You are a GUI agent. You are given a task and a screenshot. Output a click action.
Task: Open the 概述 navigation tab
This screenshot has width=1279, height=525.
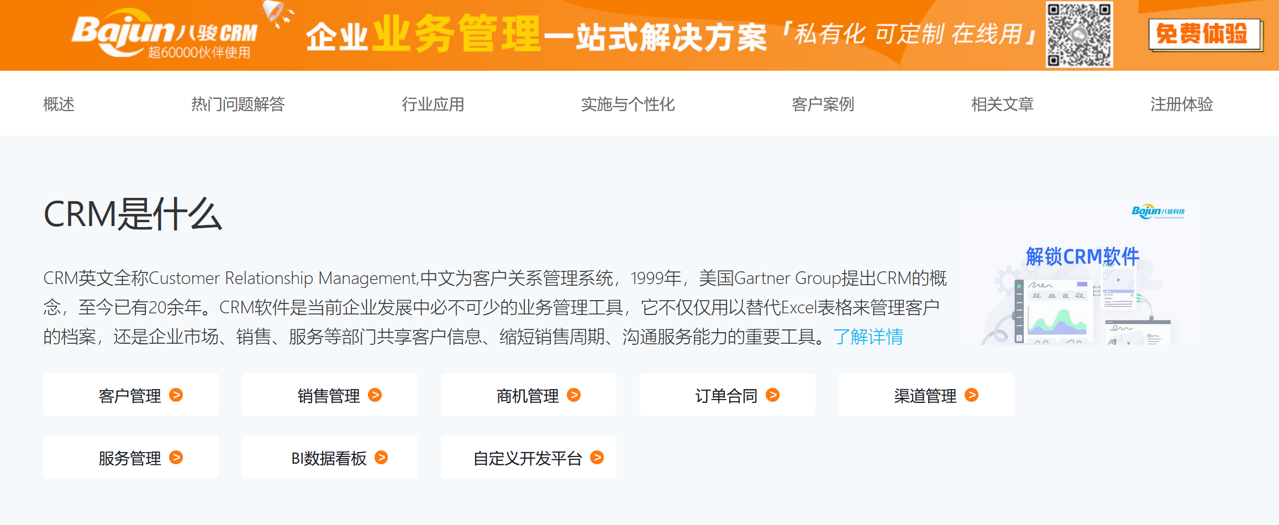point(59,104)
